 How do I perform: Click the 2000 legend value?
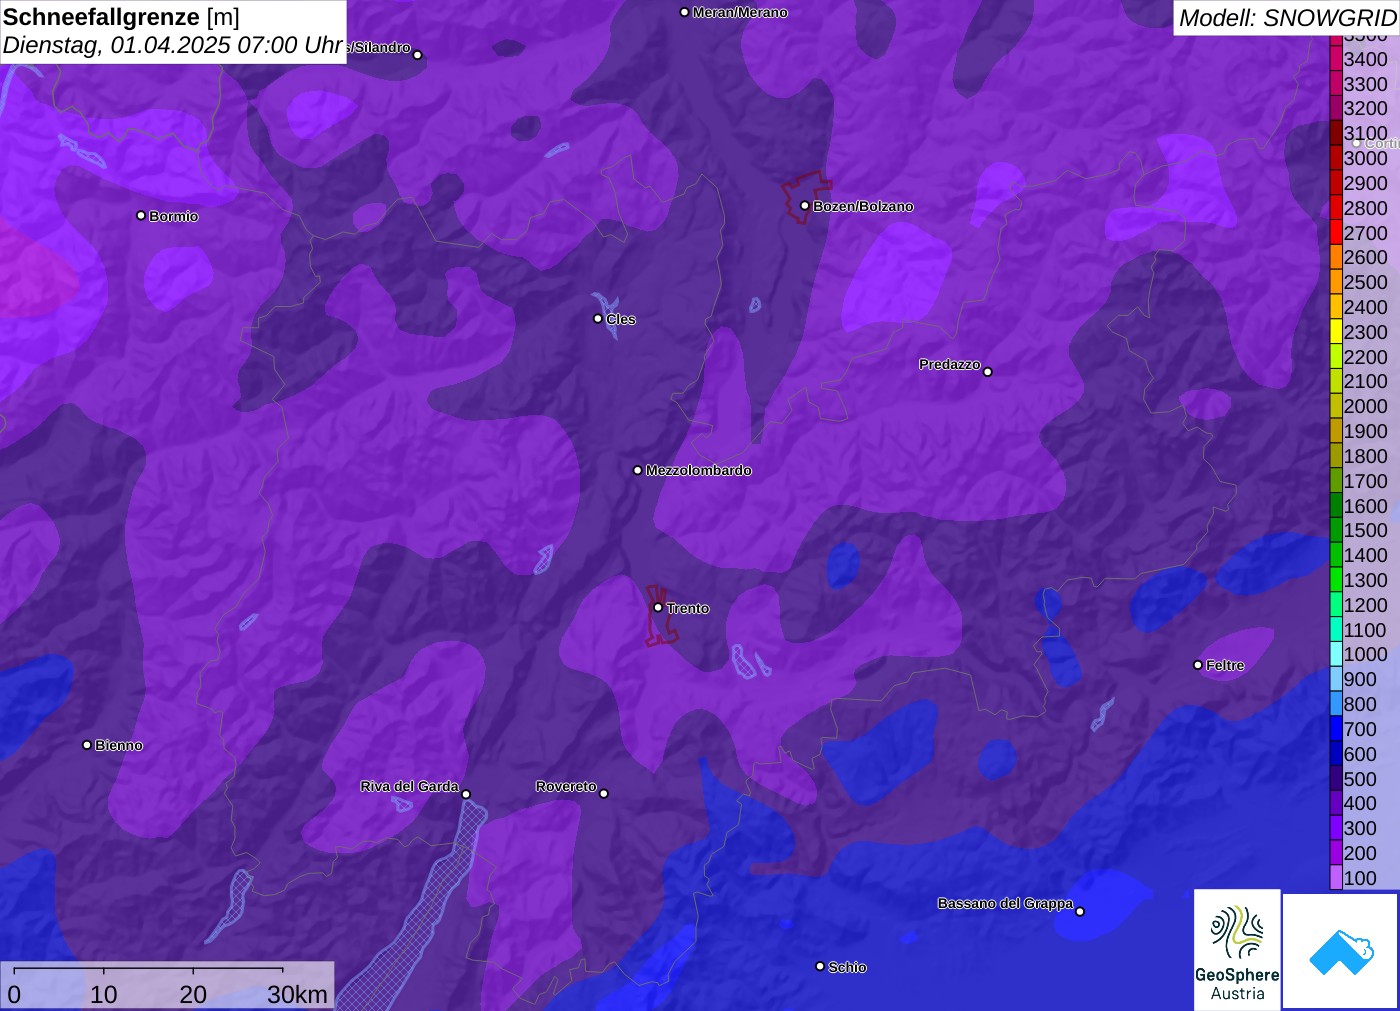coord(1365,406)
